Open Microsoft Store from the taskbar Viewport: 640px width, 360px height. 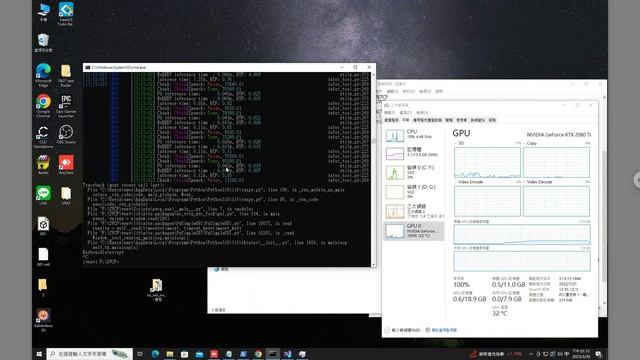coord(184,354)
